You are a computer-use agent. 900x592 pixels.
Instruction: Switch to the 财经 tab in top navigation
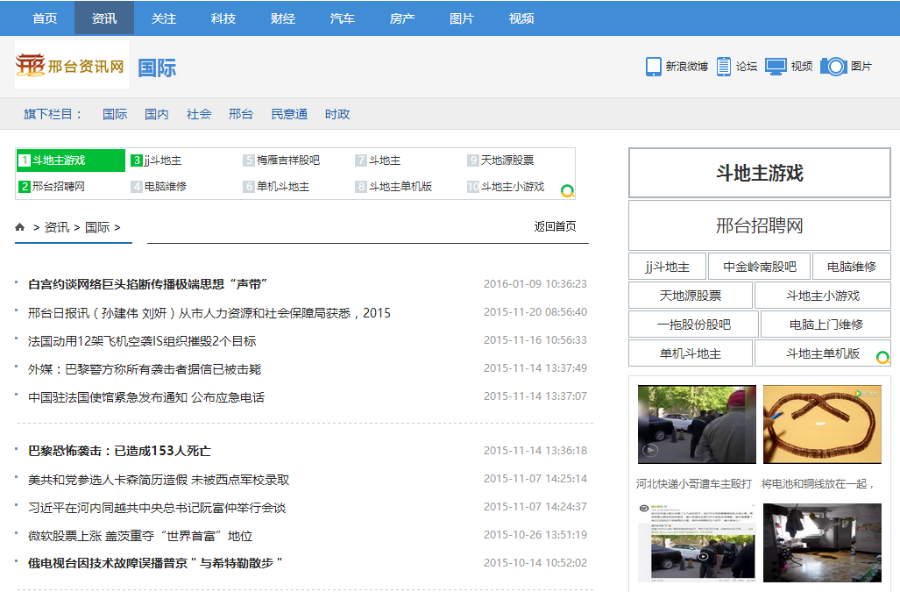[x=283, y=17]
